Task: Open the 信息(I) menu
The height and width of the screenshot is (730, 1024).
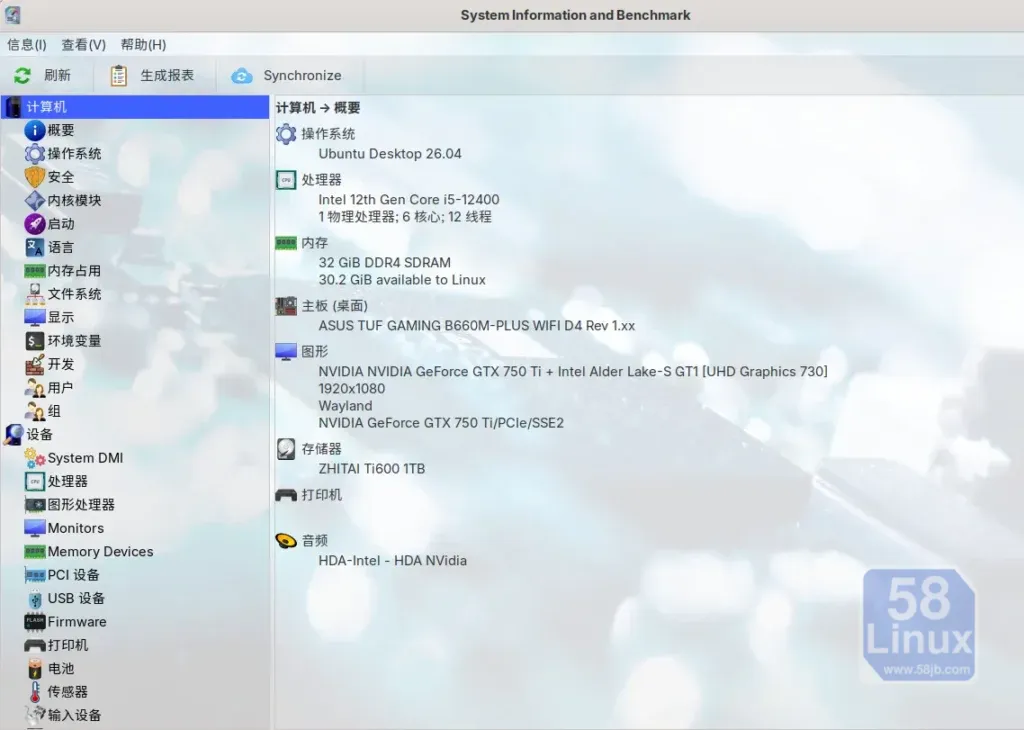Action: [27, 44]
